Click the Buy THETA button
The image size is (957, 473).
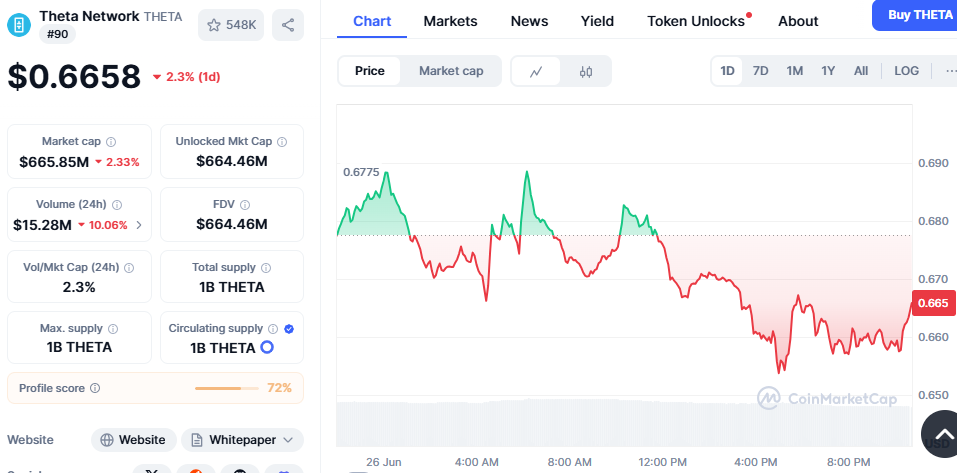(x=915, y=15)
